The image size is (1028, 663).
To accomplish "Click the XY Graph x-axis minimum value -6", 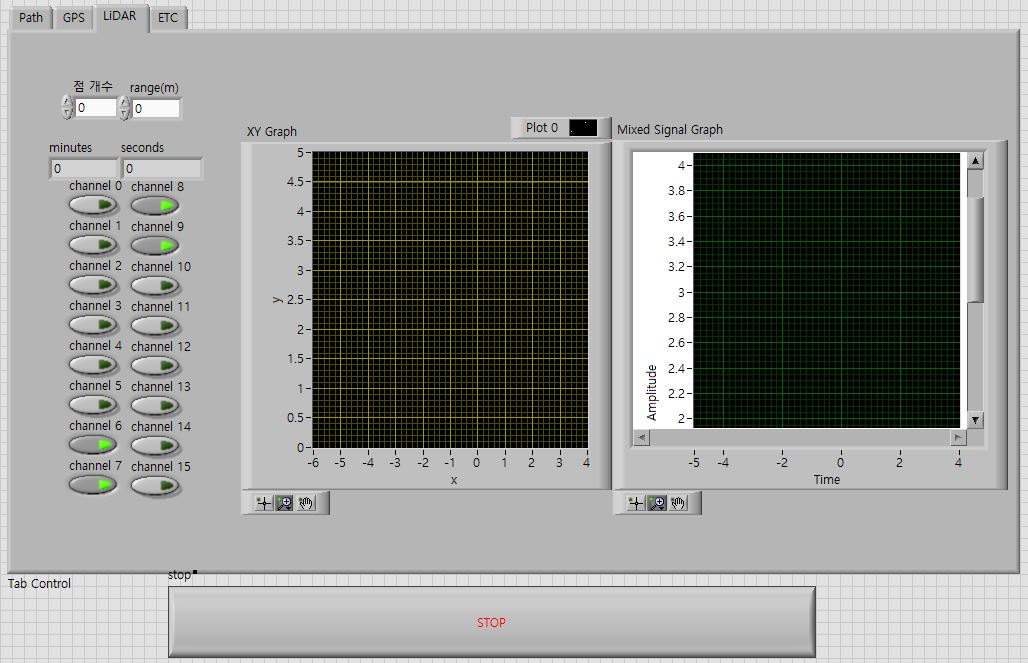I will click(x=313, y=462).
